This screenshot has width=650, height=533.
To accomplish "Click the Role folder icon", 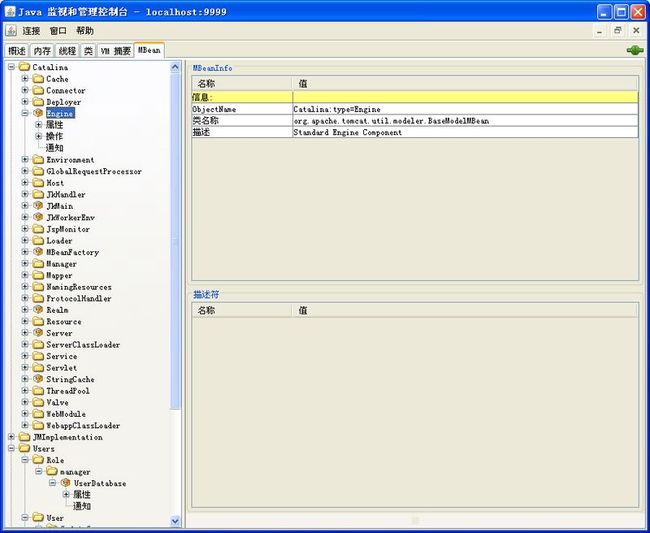I will coord(38,460).
